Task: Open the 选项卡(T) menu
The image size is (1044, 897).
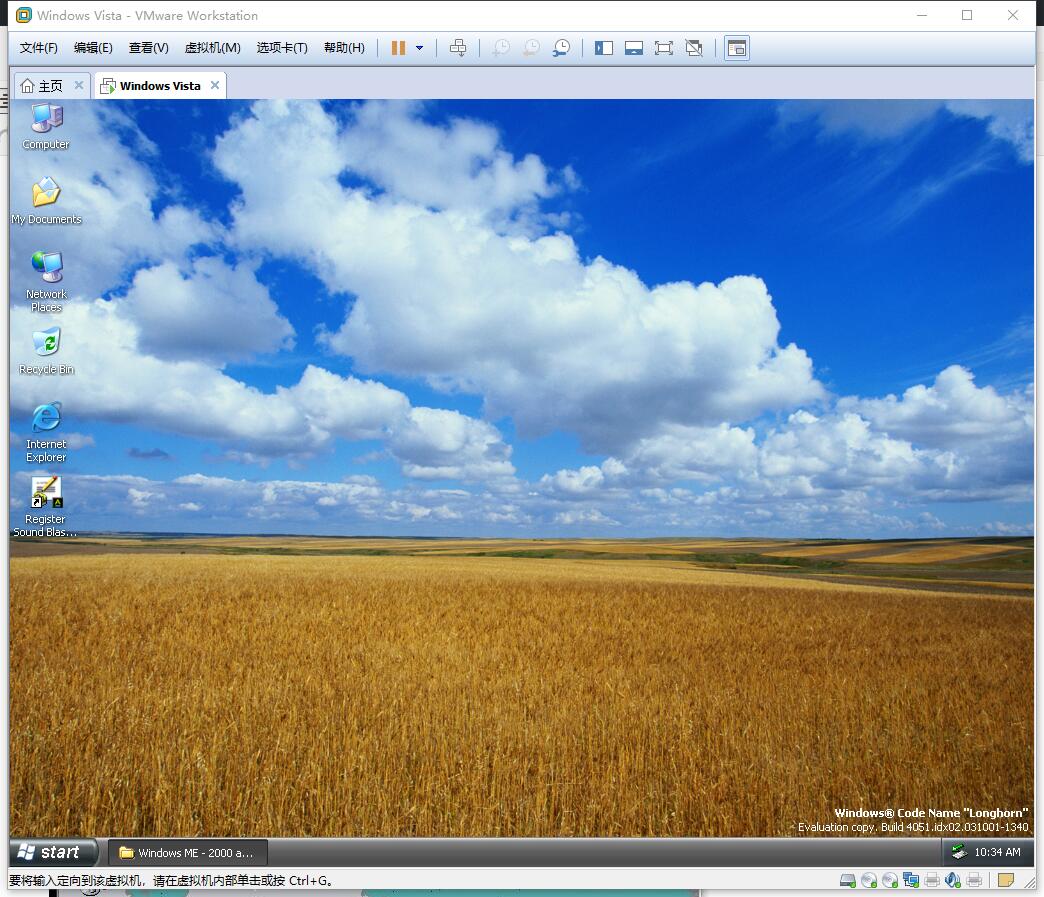Action: click(282, 48)
